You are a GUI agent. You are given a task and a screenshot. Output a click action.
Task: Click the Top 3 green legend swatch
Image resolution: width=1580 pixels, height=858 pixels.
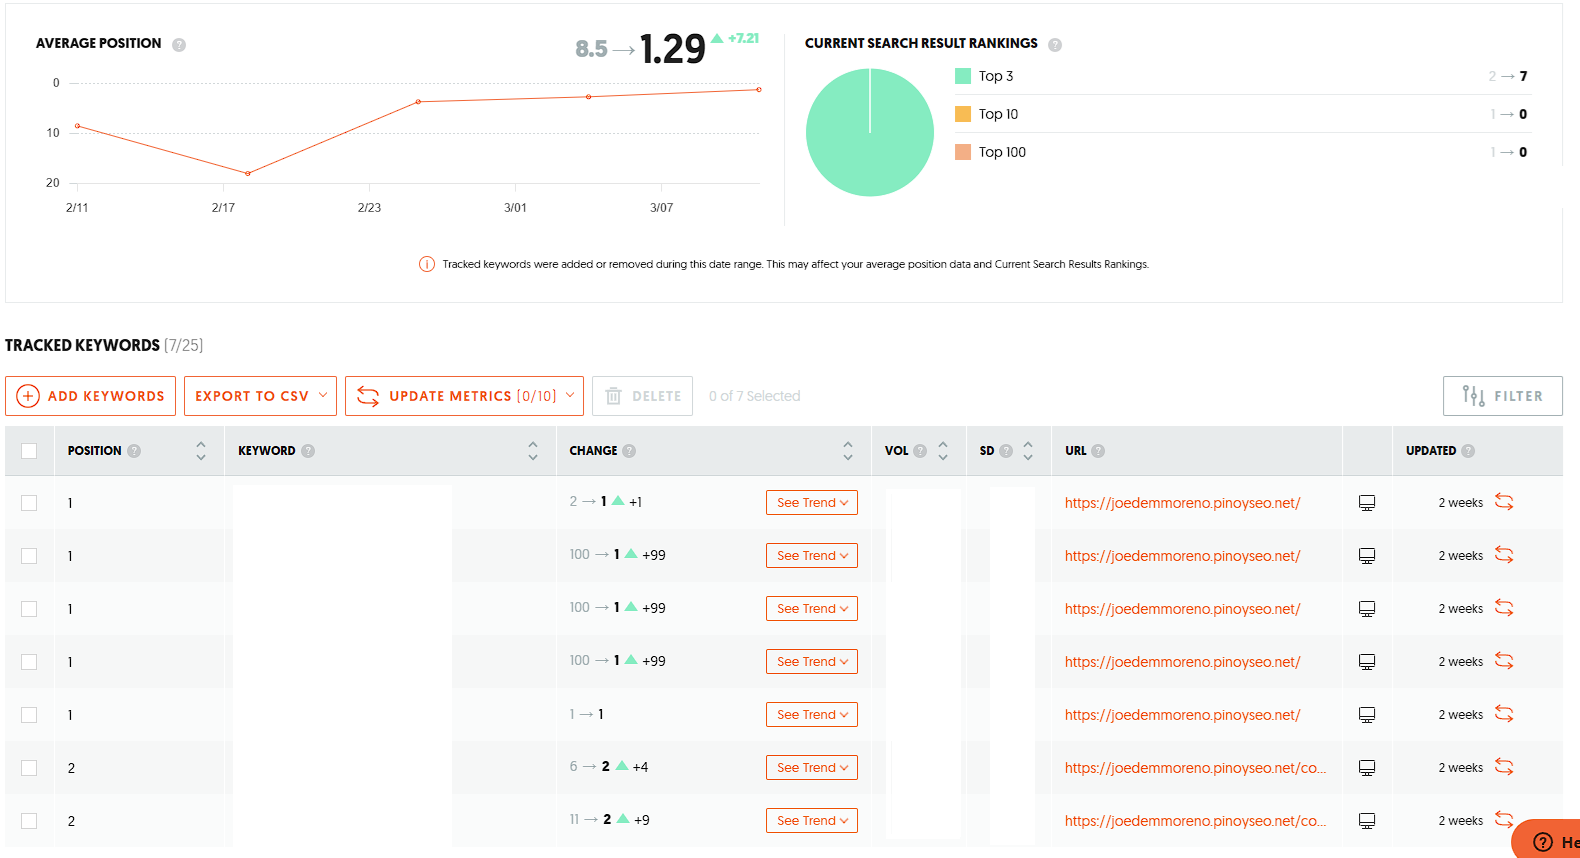[x=963, y=76]
